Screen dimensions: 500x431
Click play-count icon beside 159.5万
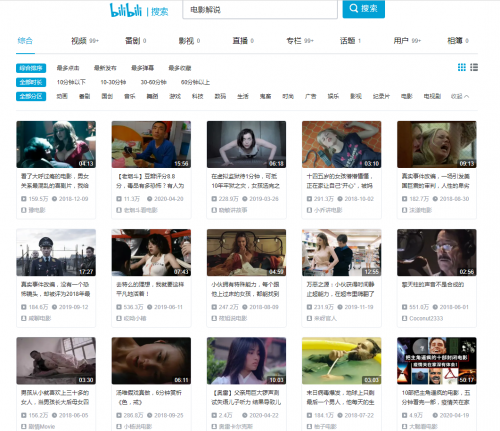click(24, 199)
